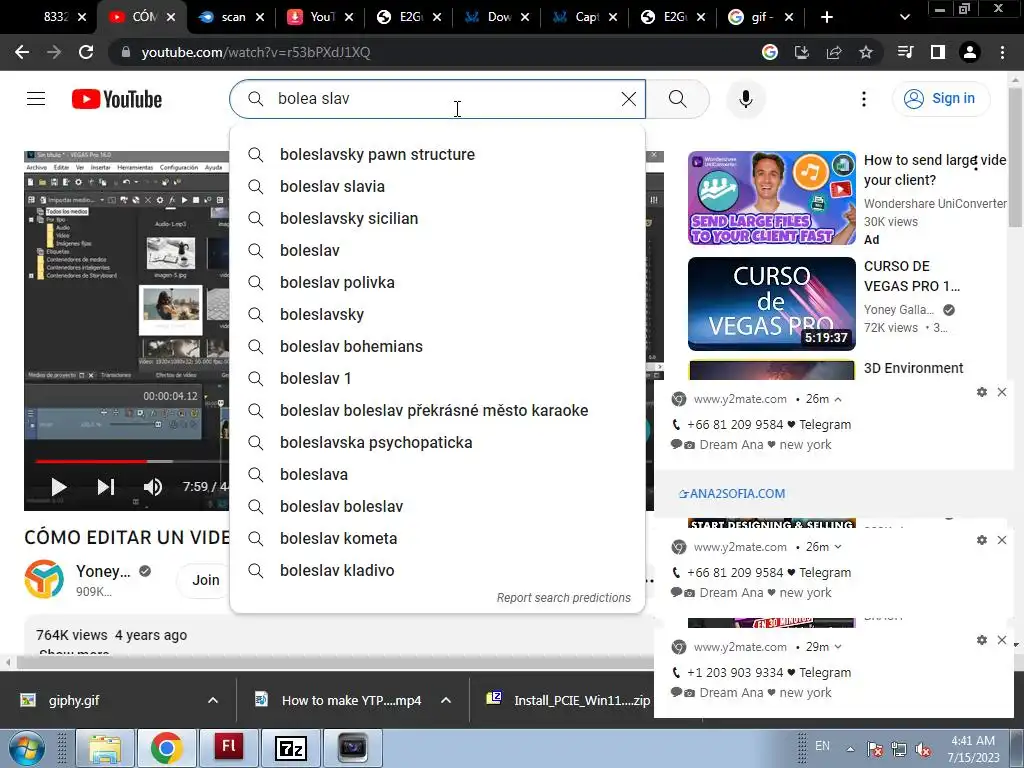Click the Join button
The width and height of the screenshot is (1024, 768).
tap(205, 580)
